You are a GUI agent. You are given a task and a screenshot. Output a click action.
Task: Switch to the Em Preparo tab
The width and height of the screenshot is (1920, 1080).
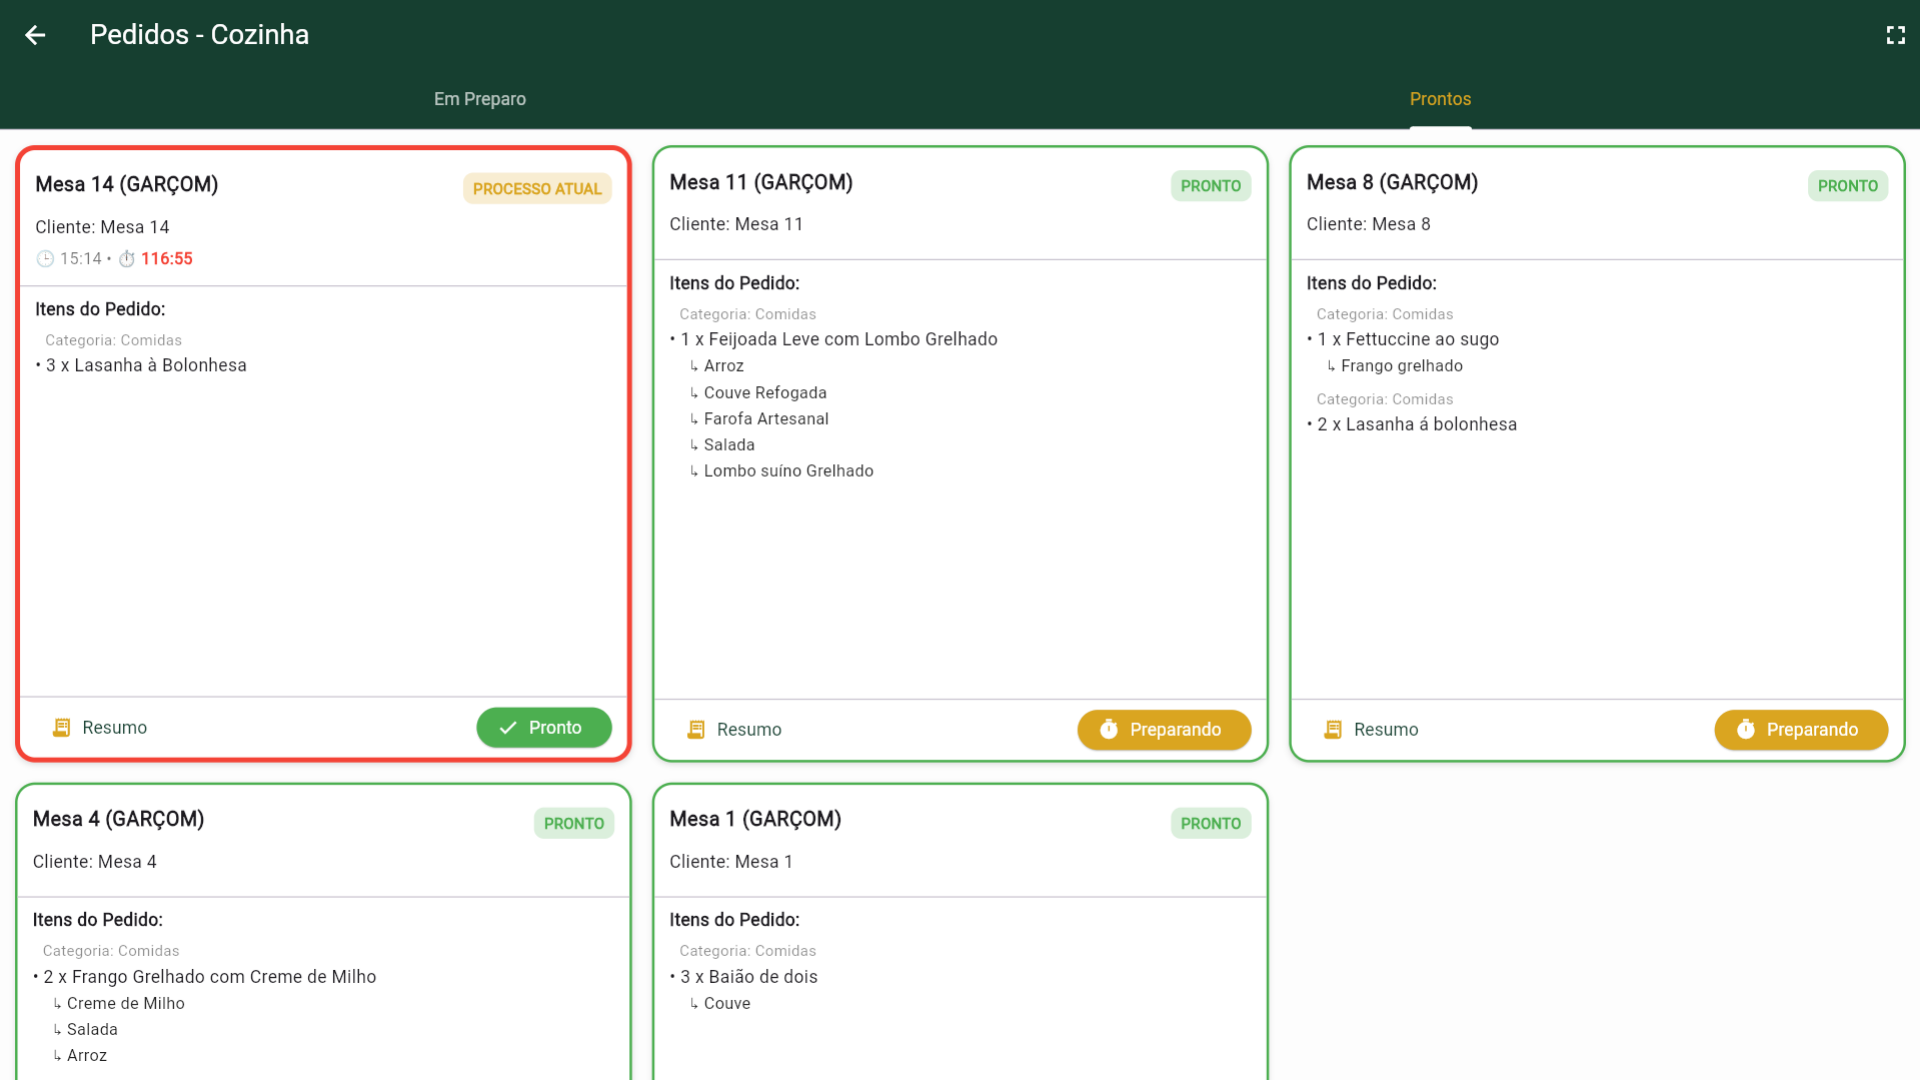480,99
